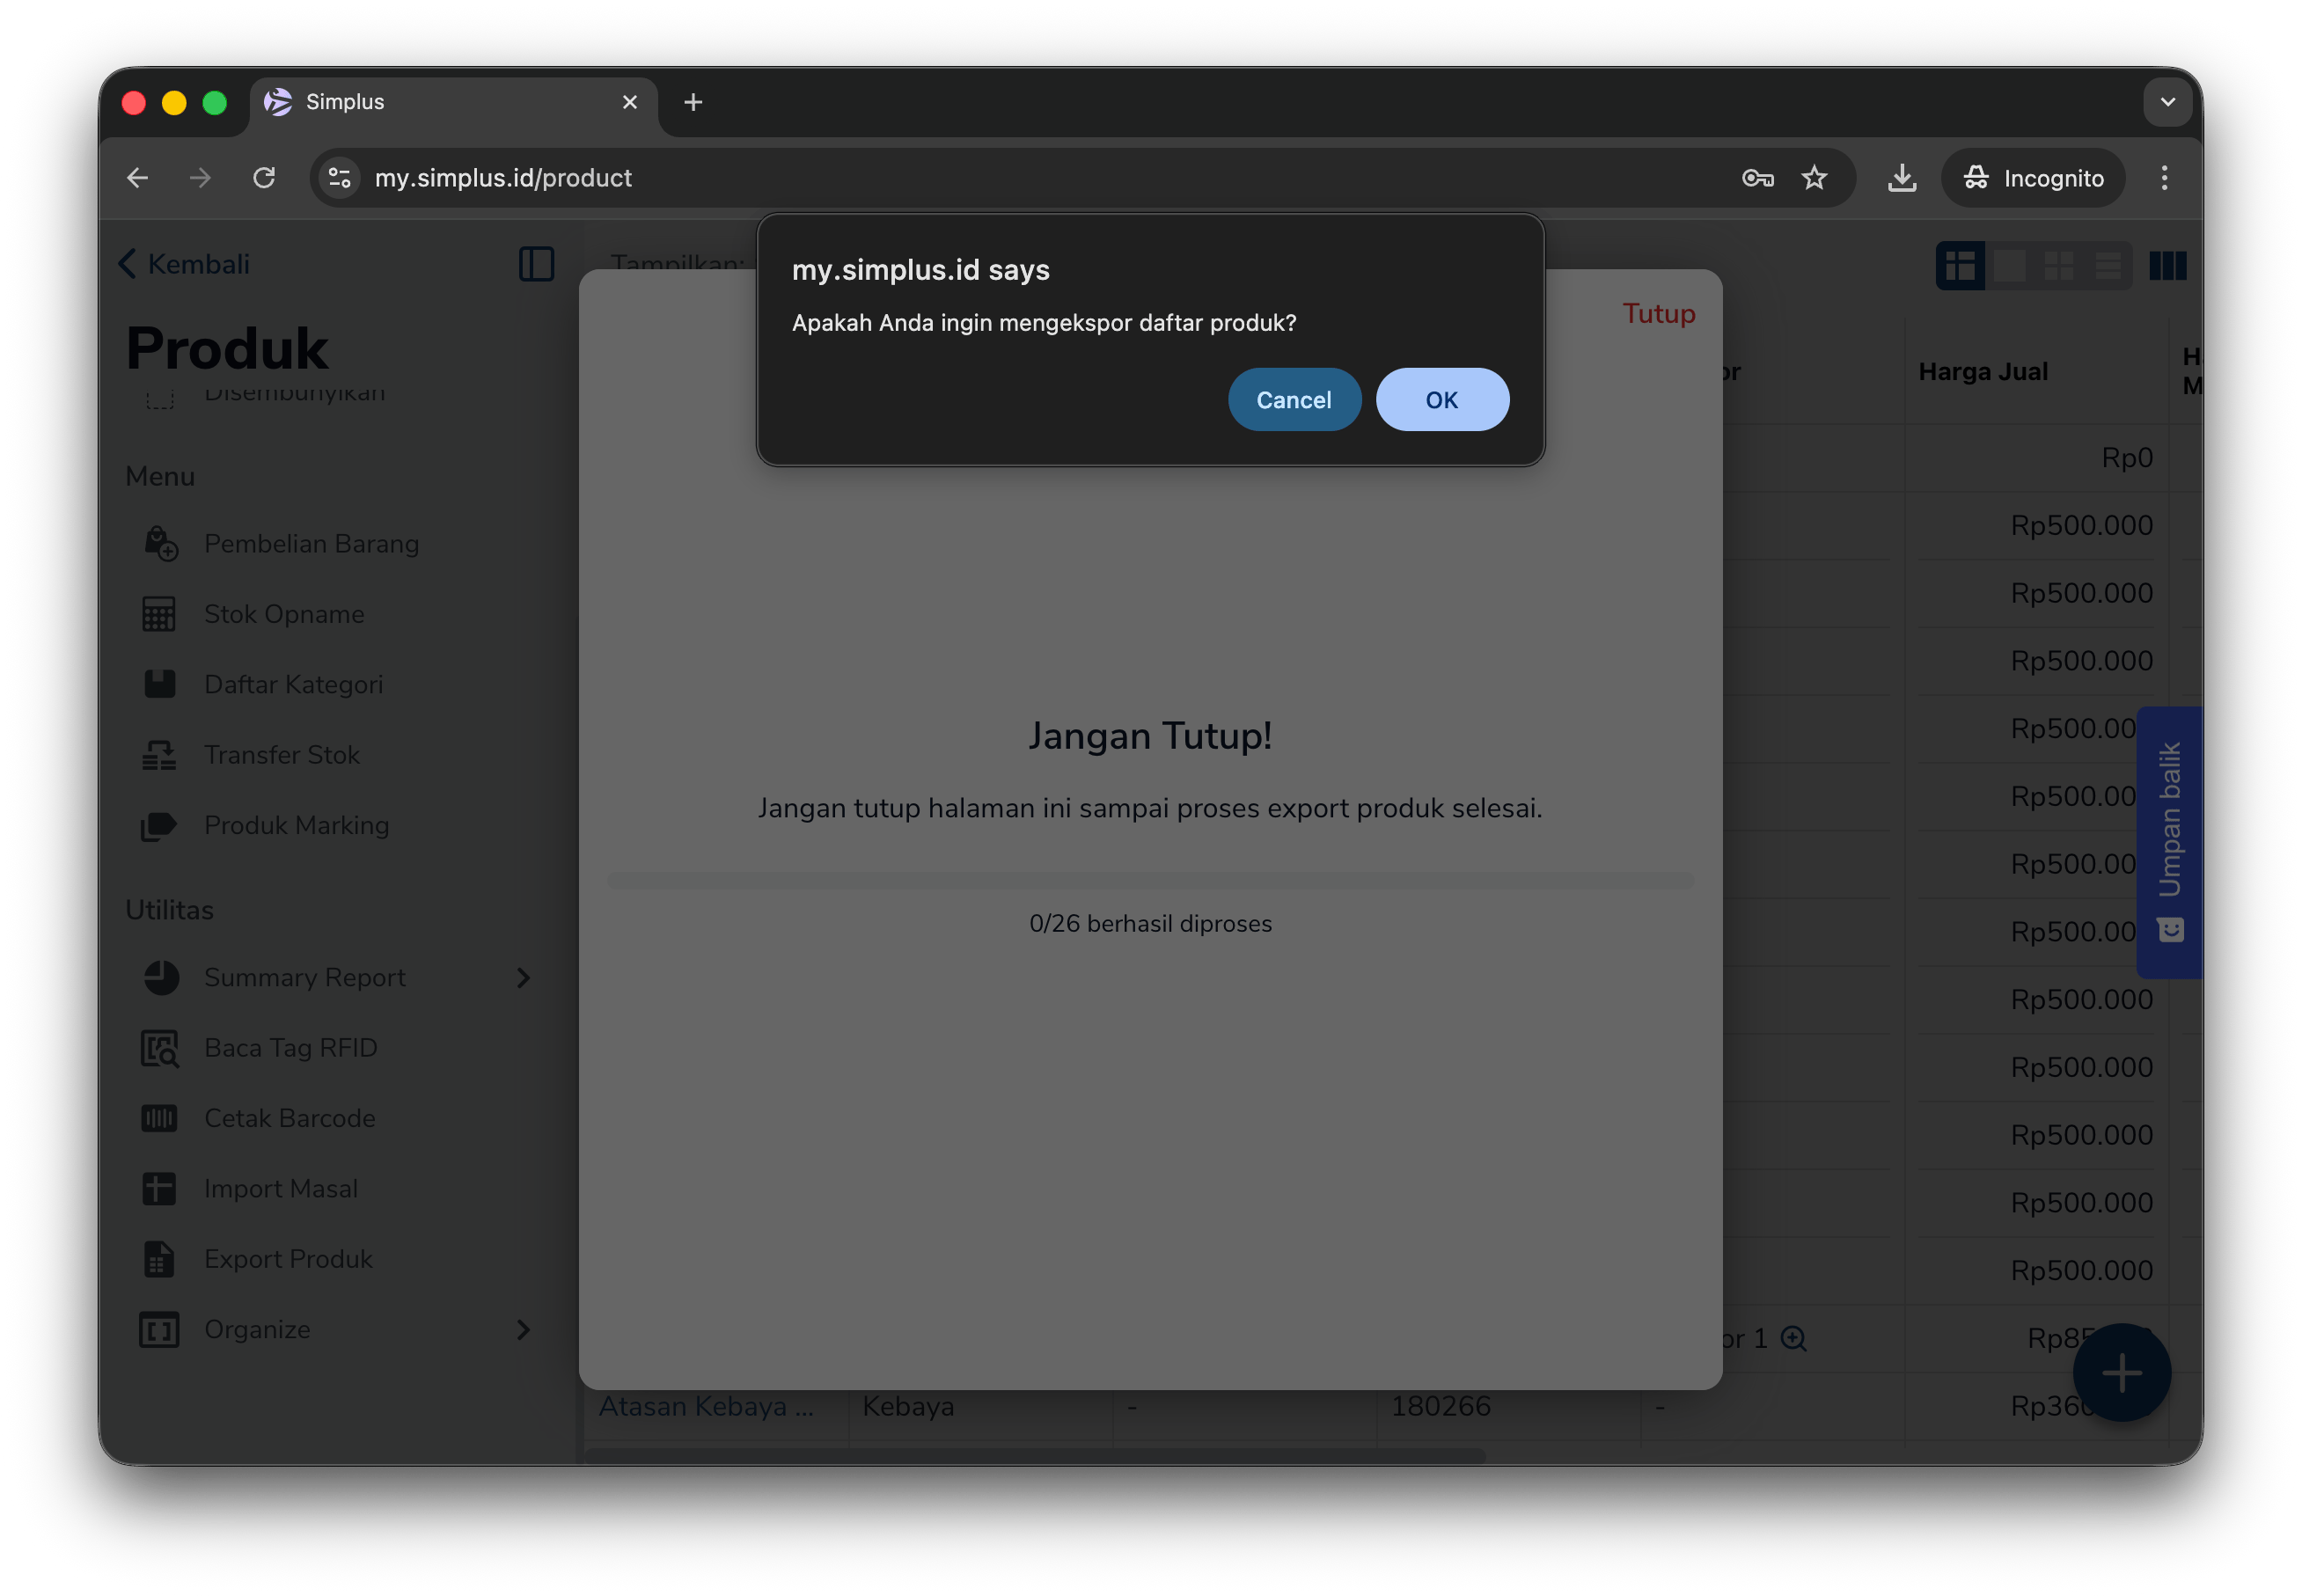Open the Organize icon
2302x1596 pixels.
159,1329
